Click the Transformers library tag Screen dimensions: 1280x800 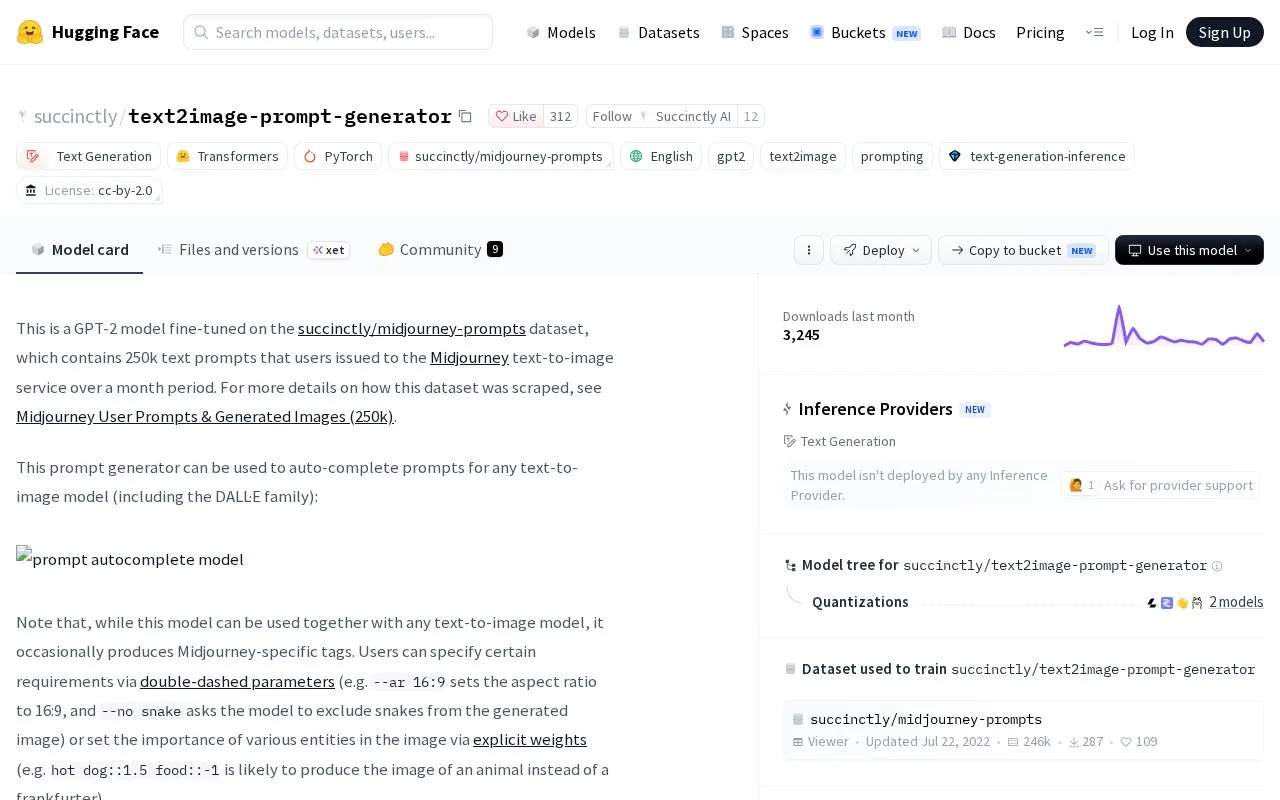(x=227, y=156)
